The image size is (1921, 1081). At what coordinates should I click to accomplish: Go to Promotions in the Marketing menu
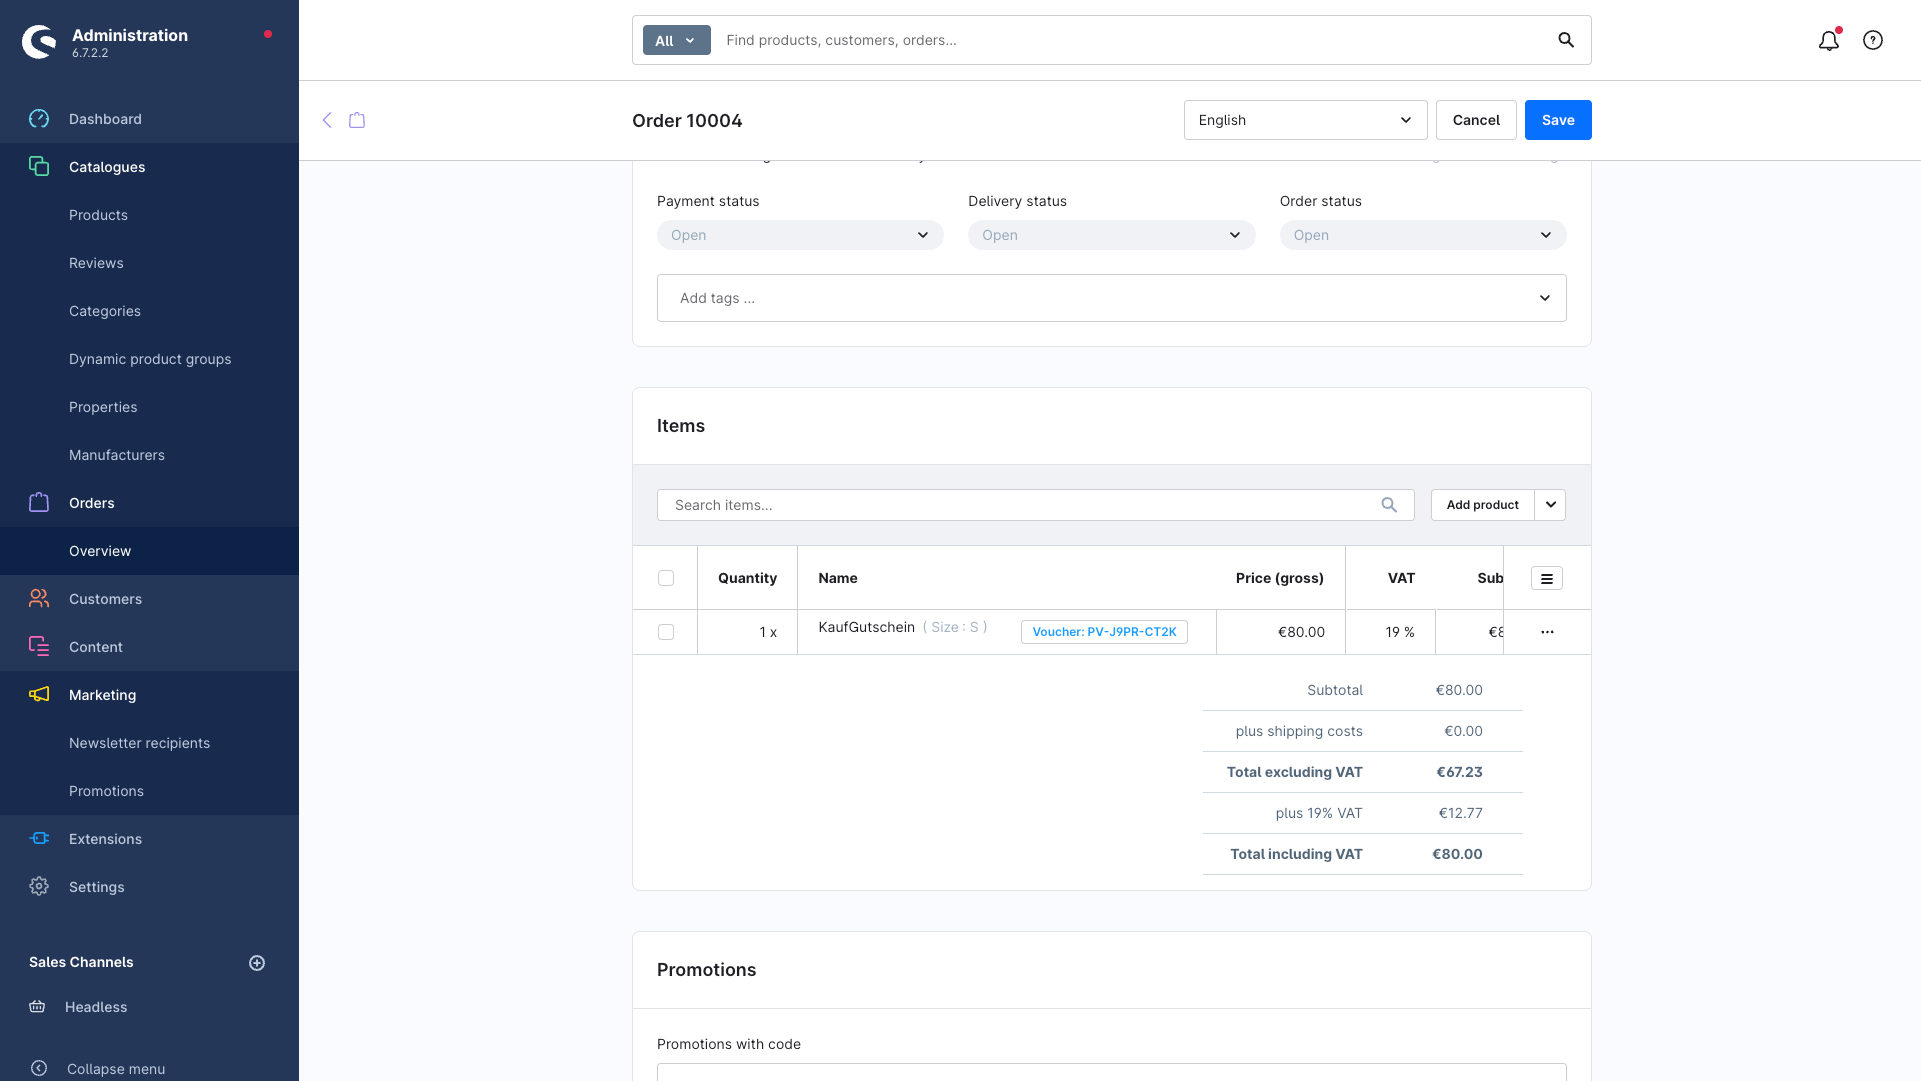(x=106, y=791)
